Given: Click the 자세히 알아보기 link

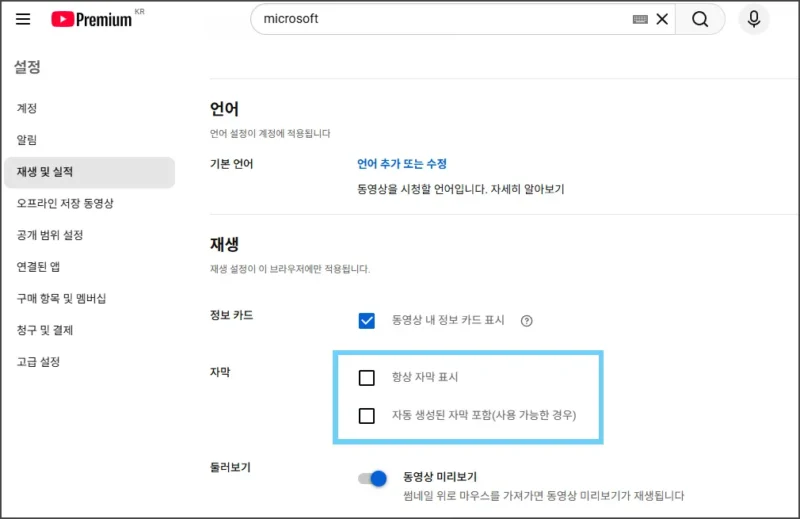Looking at the screenshot, I should (x=528, y=189).
